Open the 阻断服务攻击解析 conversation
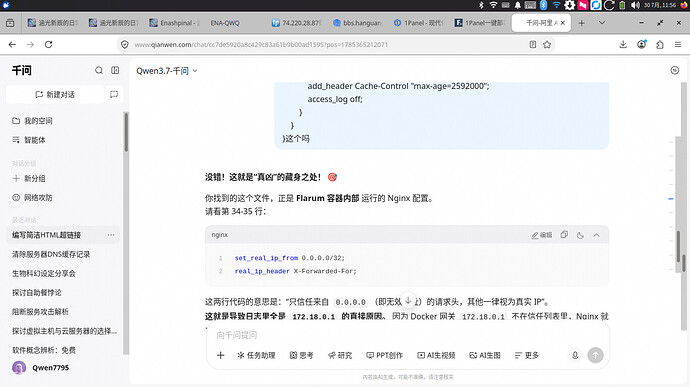Viewport: 690px width, 387px height. coord(40,312)
